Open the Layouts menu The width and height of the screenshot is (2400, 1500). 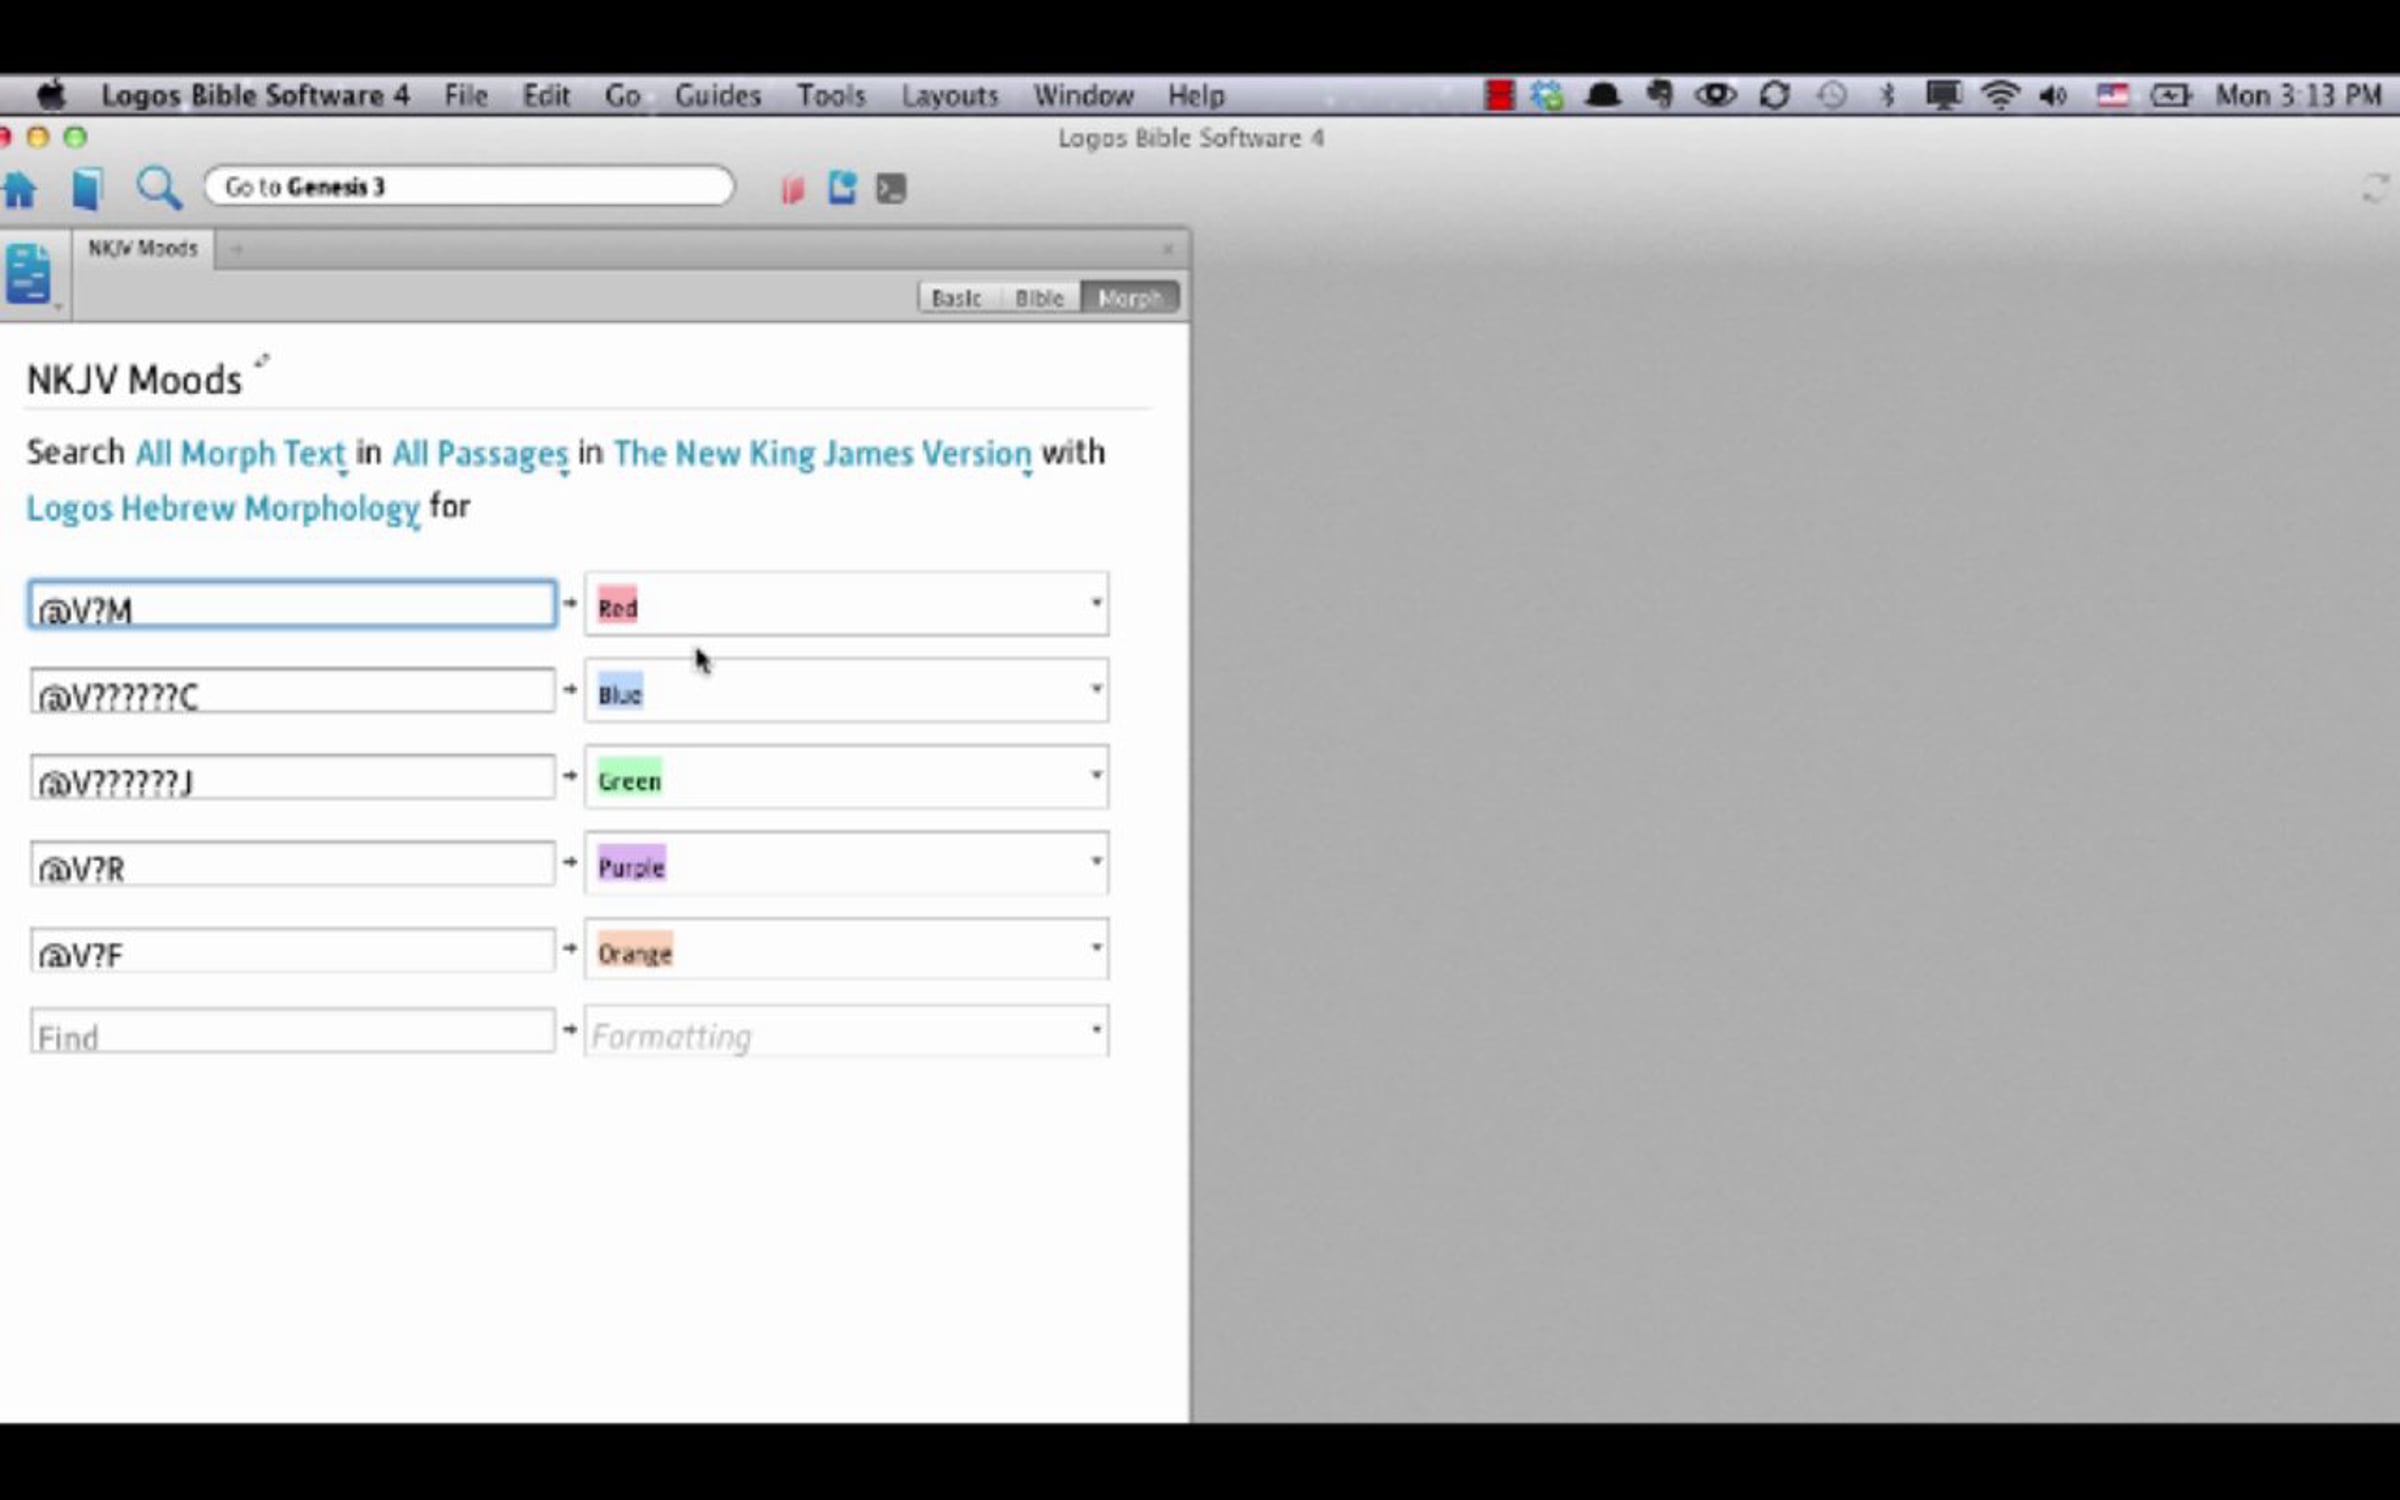point(949,96)
